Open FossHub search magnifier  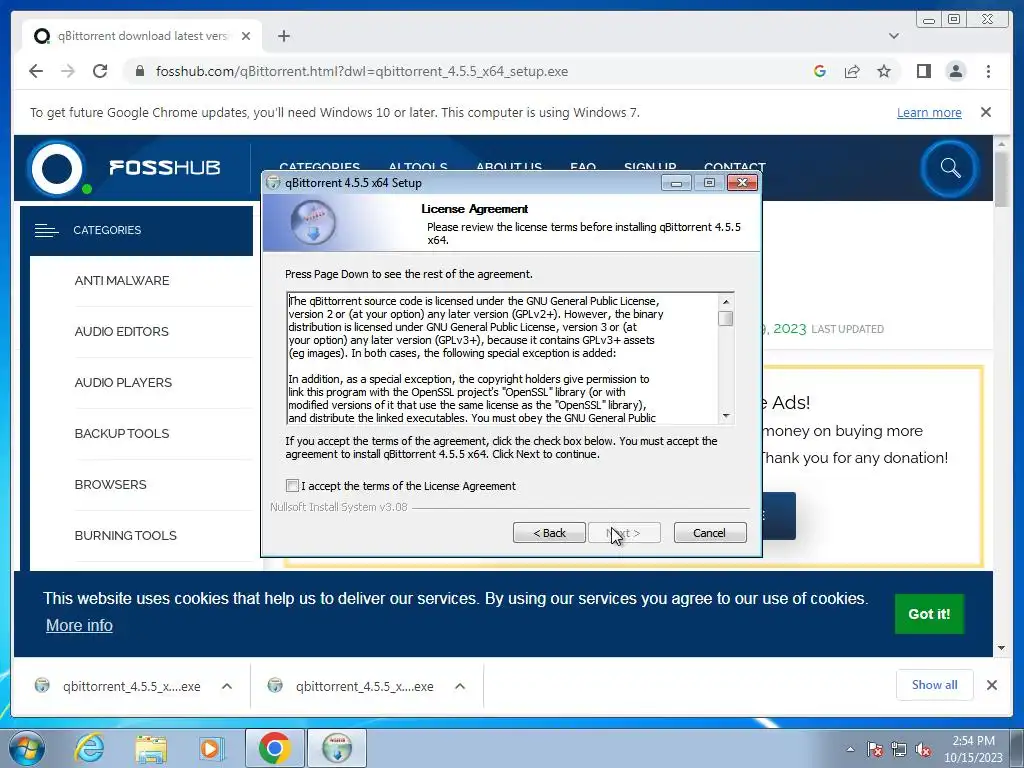950,168
